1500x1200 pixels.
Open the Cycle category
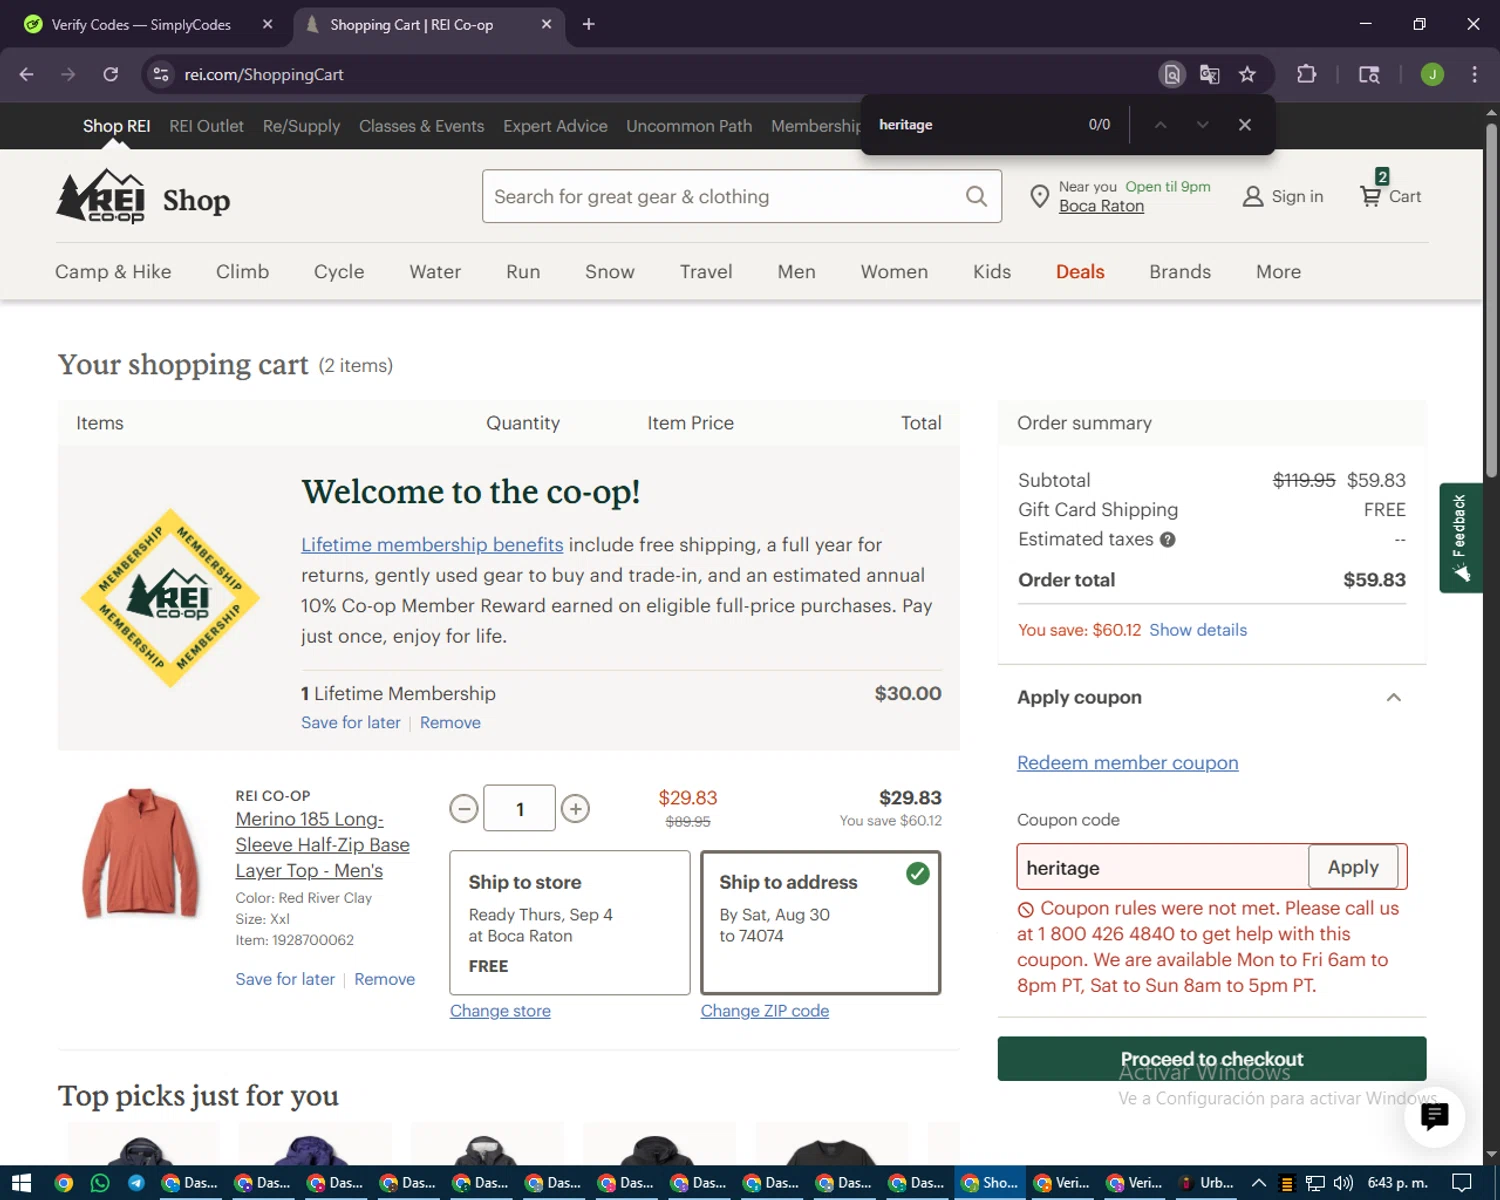click(x=339, y=272)
